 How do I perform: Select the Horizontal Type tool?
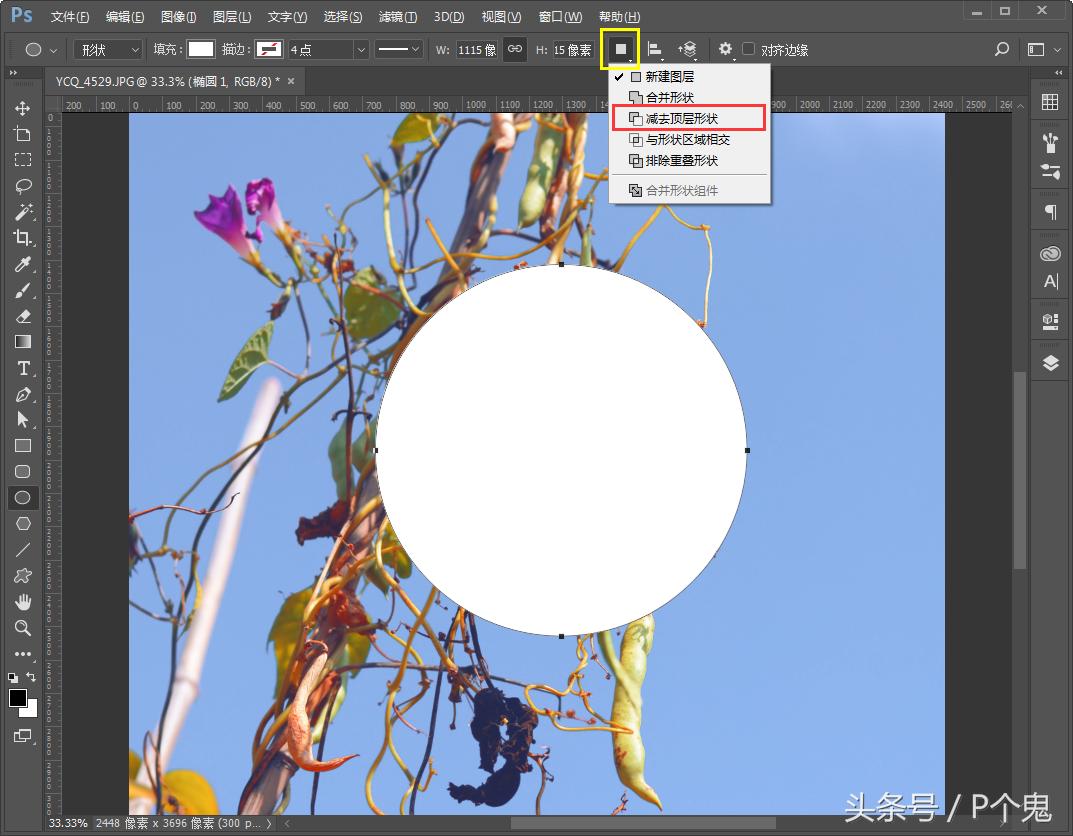(23, 368)
